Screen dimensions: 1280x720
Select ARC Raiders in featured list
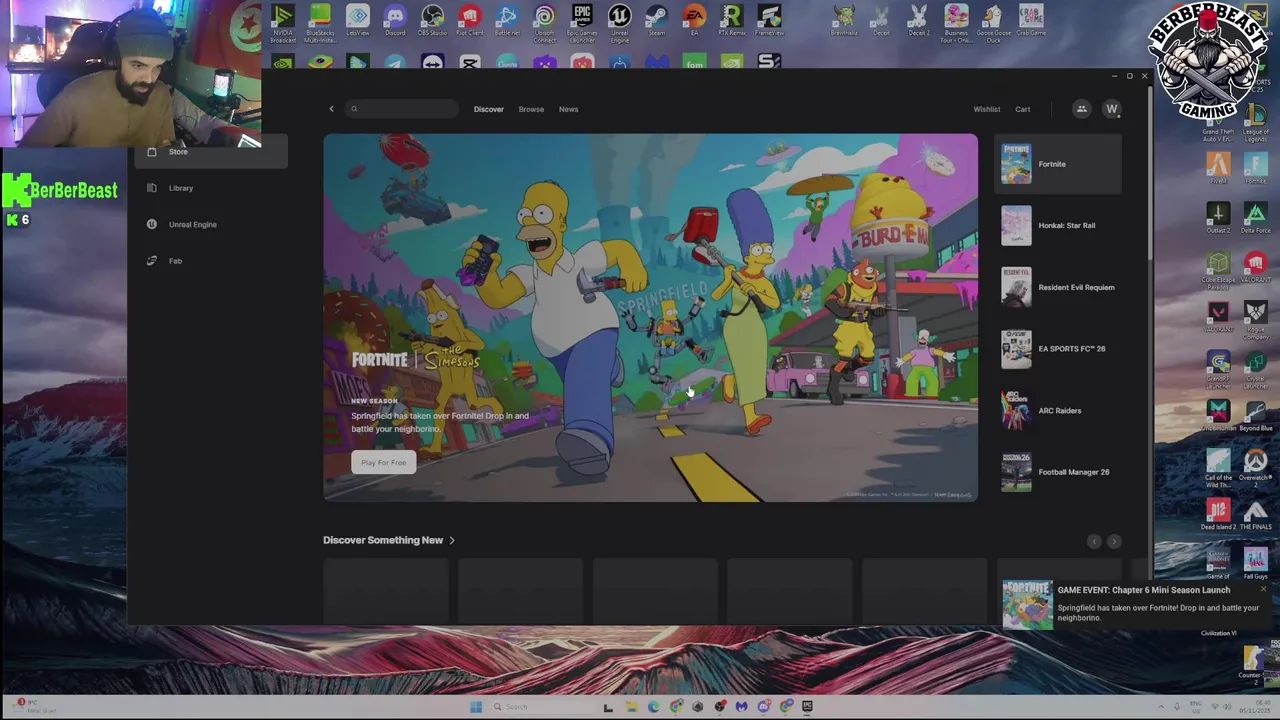(x=1059, y=410)
